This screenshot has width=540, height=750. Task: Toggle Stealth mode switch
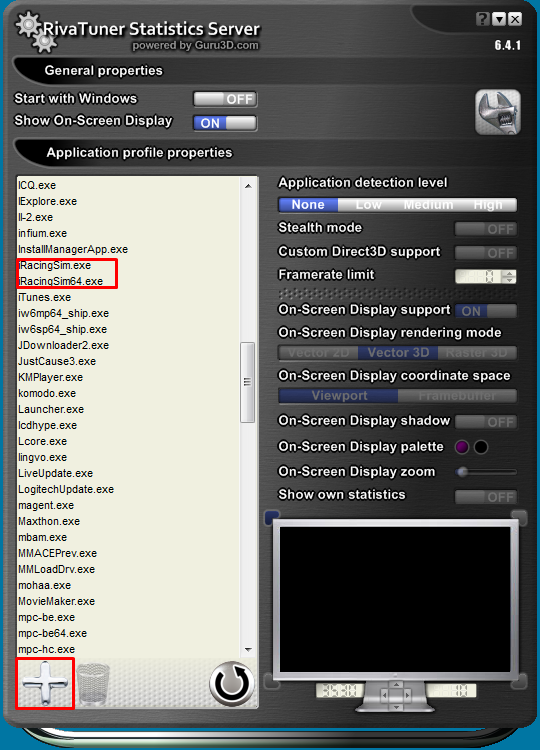coord(485,229)
